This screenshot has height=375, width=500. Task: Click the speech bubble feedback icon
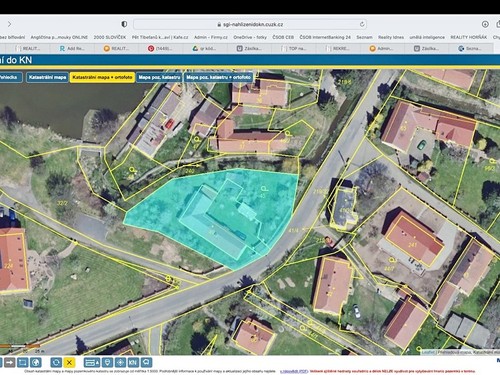tap(146, 362)
